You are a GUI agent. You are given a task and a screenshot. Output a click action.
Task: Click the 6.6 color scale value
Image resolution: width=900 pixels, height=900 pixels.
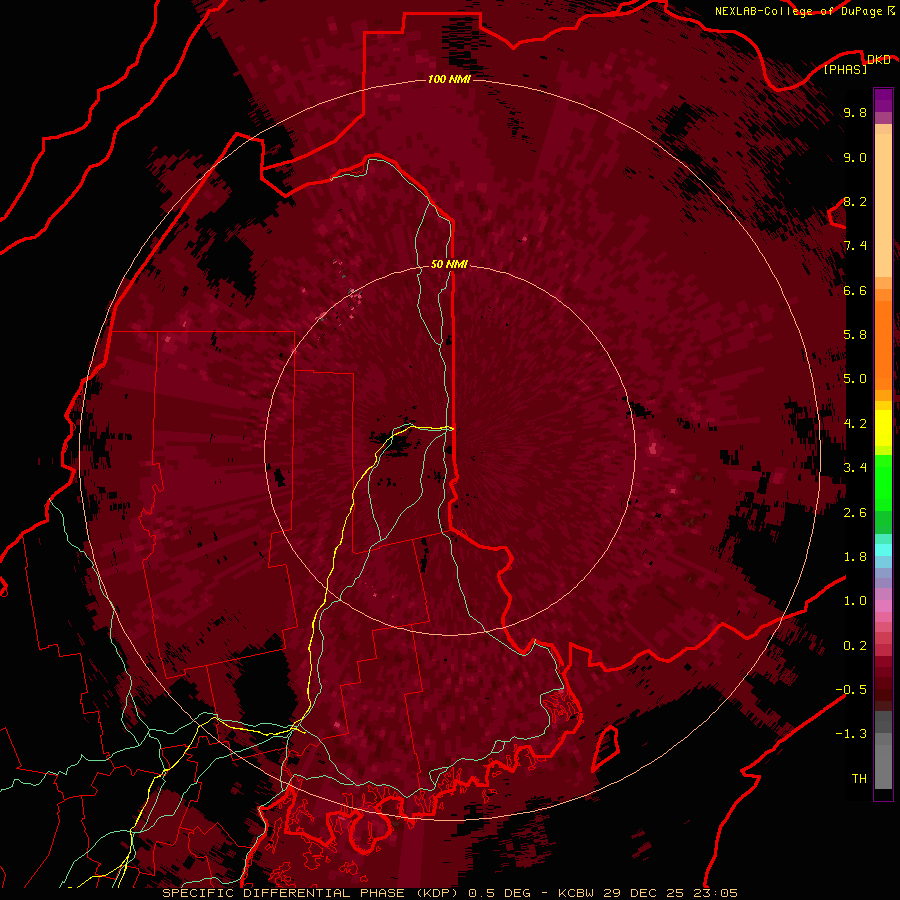(855, 290)
